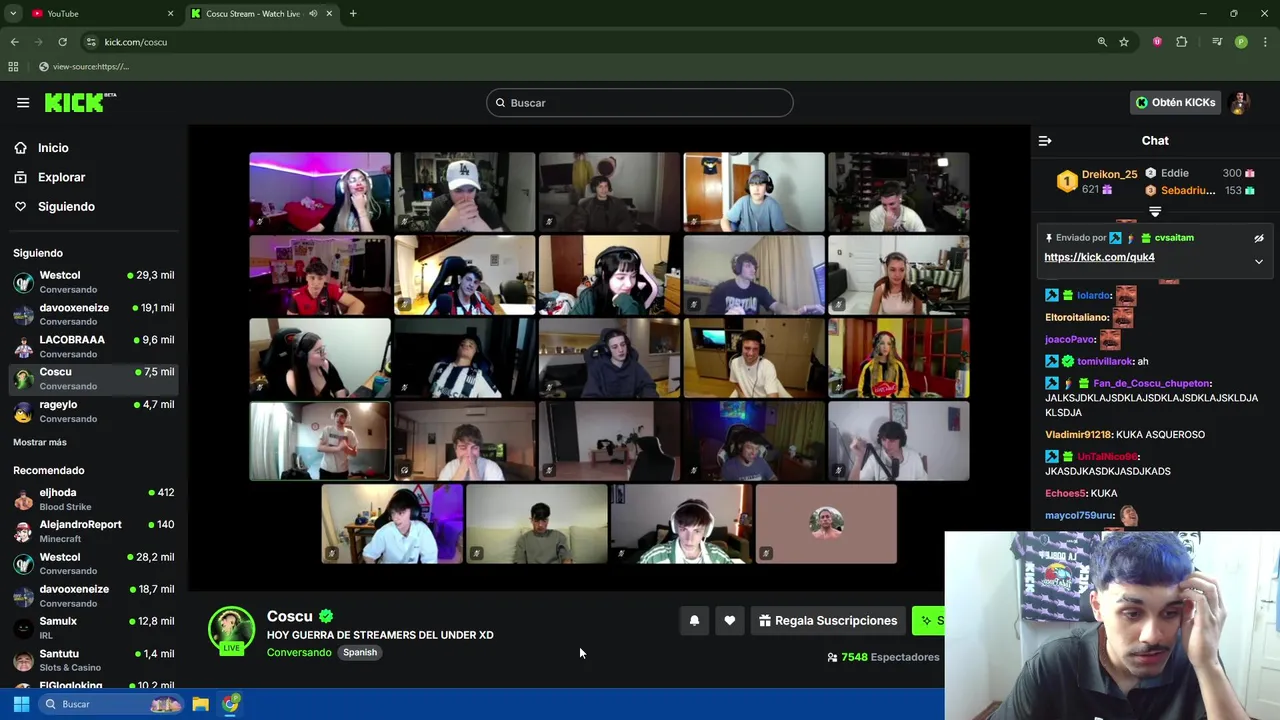Image resolution: width=1280 pixels, height=720 pixels.
Task: Go back in browser history
Action: tap(14, 42)
